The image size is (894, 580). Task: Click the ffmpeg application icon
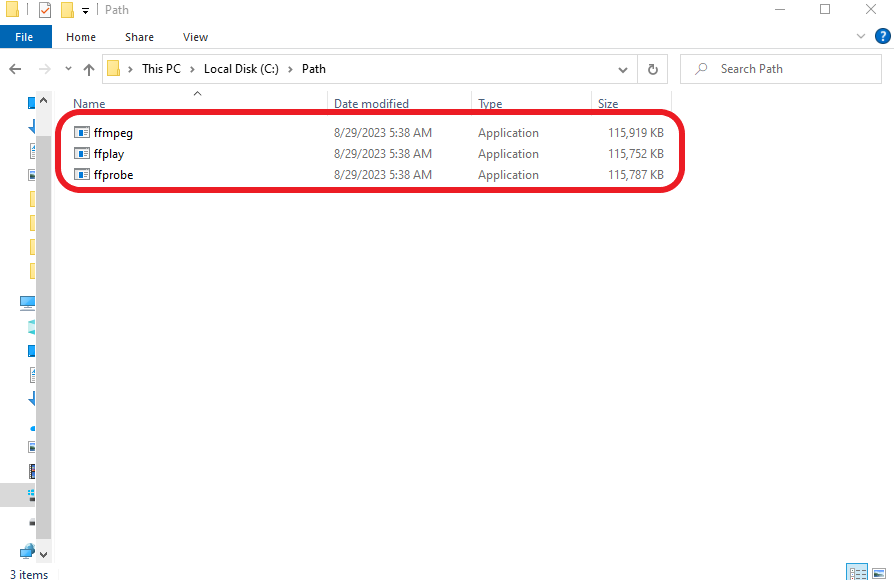click(82, 133)
